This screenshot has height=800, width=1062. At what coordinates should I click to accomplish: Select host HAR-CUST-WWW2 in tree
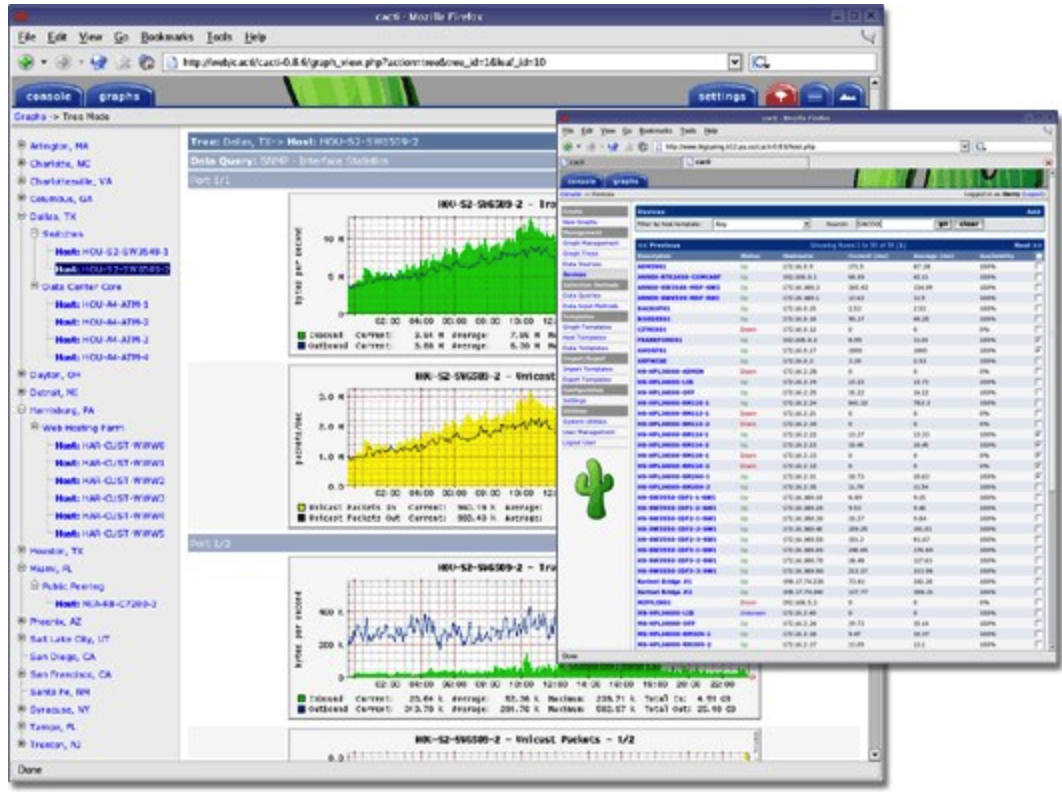coord(110,480)
